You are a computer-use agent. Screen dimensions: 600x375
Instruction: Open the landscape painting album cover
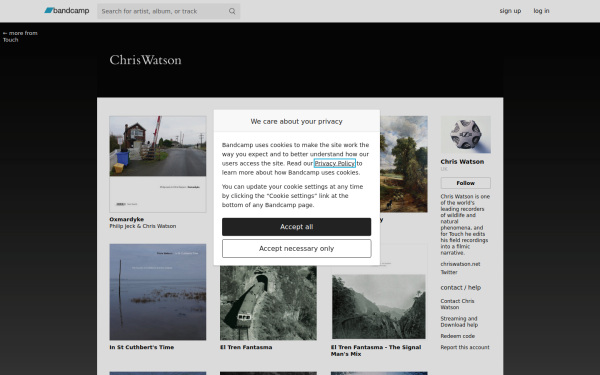tap(404, 164)
